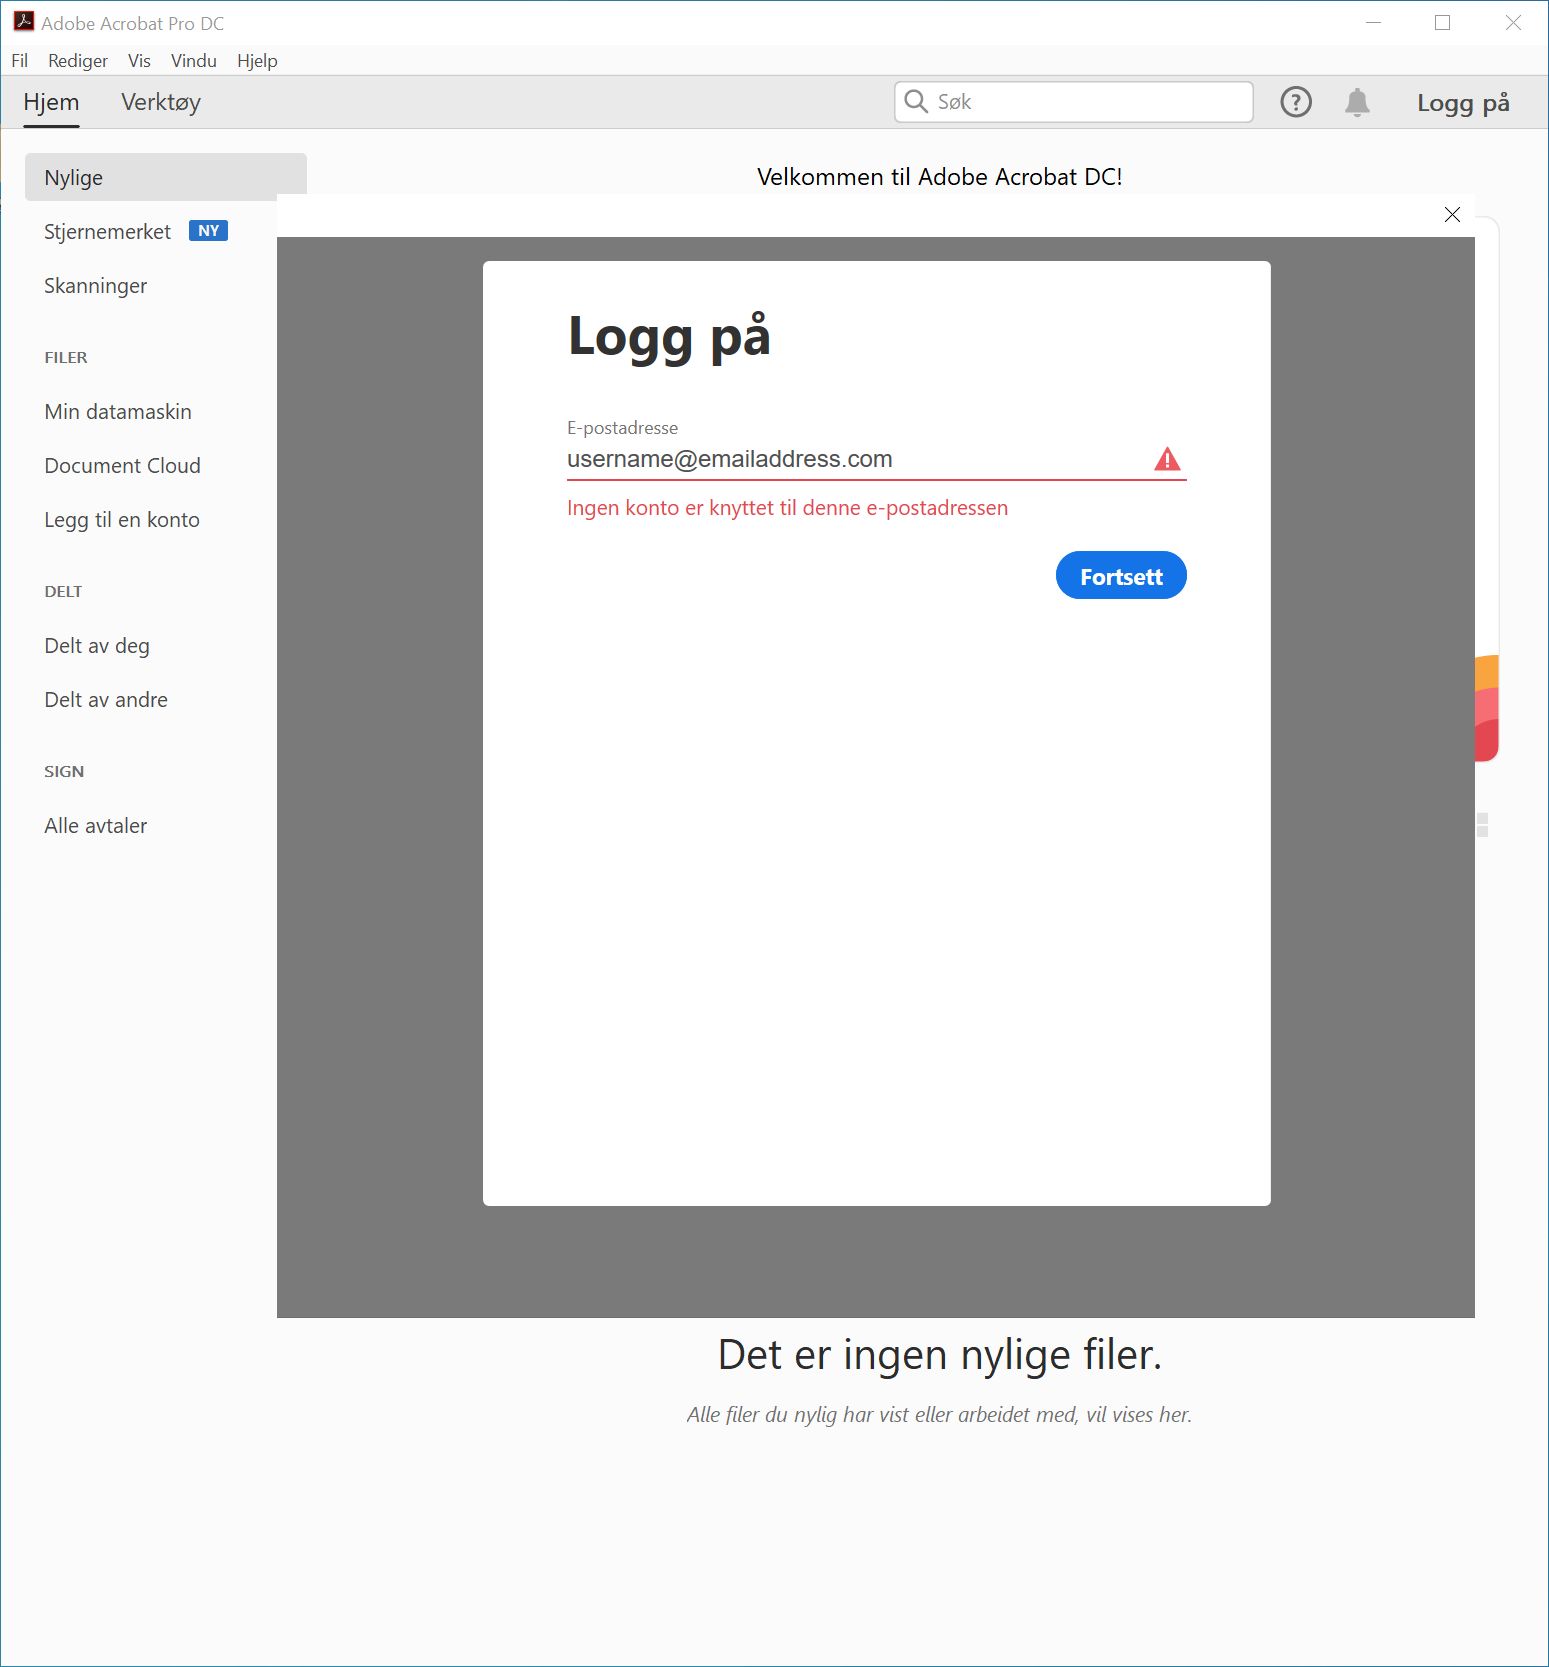Image resolution: width=1549 pixels, height=1667 pixels.
Task: Close the Adobe Acrobat window
Action: [1513, 22]
